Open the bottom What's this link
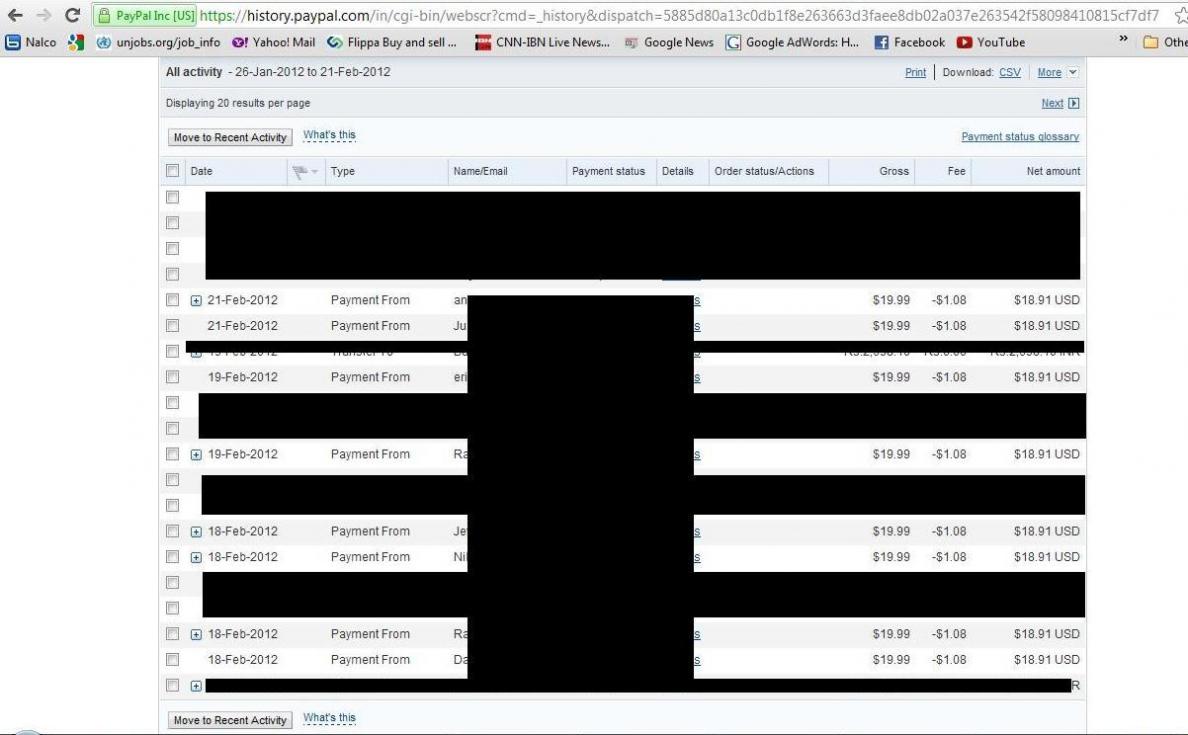Image resolution: width=1188 pixels, height=735 pixels. (329, 718)
